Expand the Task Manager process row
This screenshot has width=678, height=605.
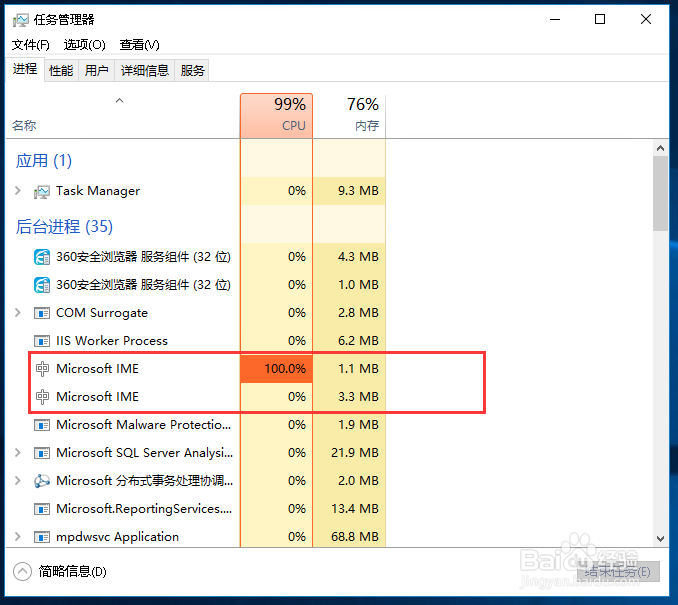point(18,191)
